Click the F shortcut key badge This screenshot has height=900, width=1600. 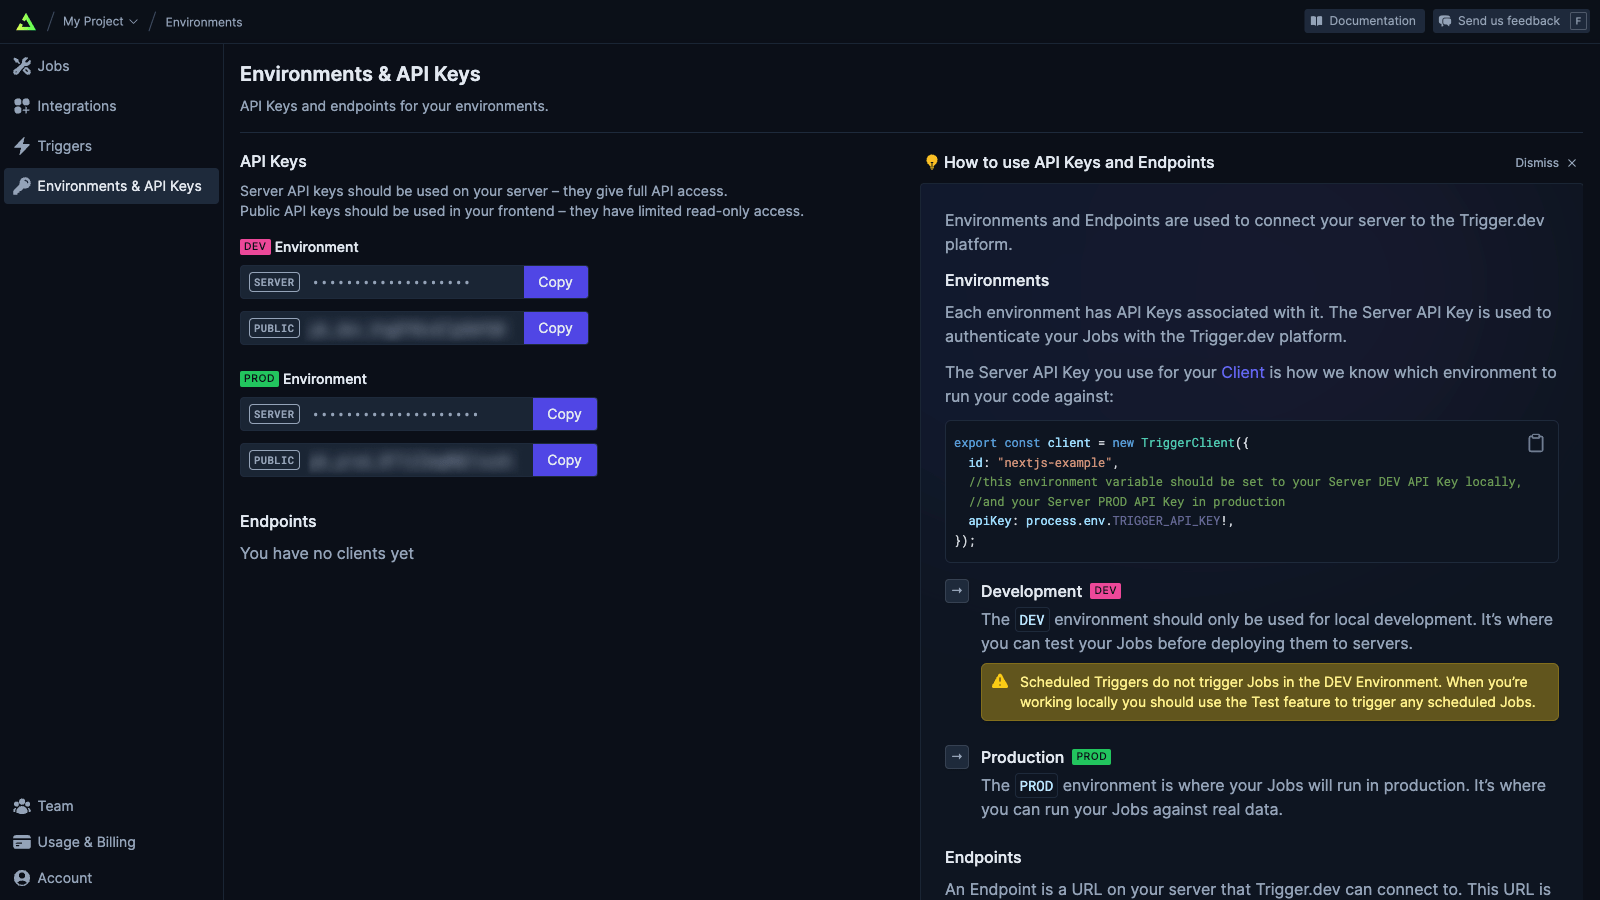(1578, 21)
